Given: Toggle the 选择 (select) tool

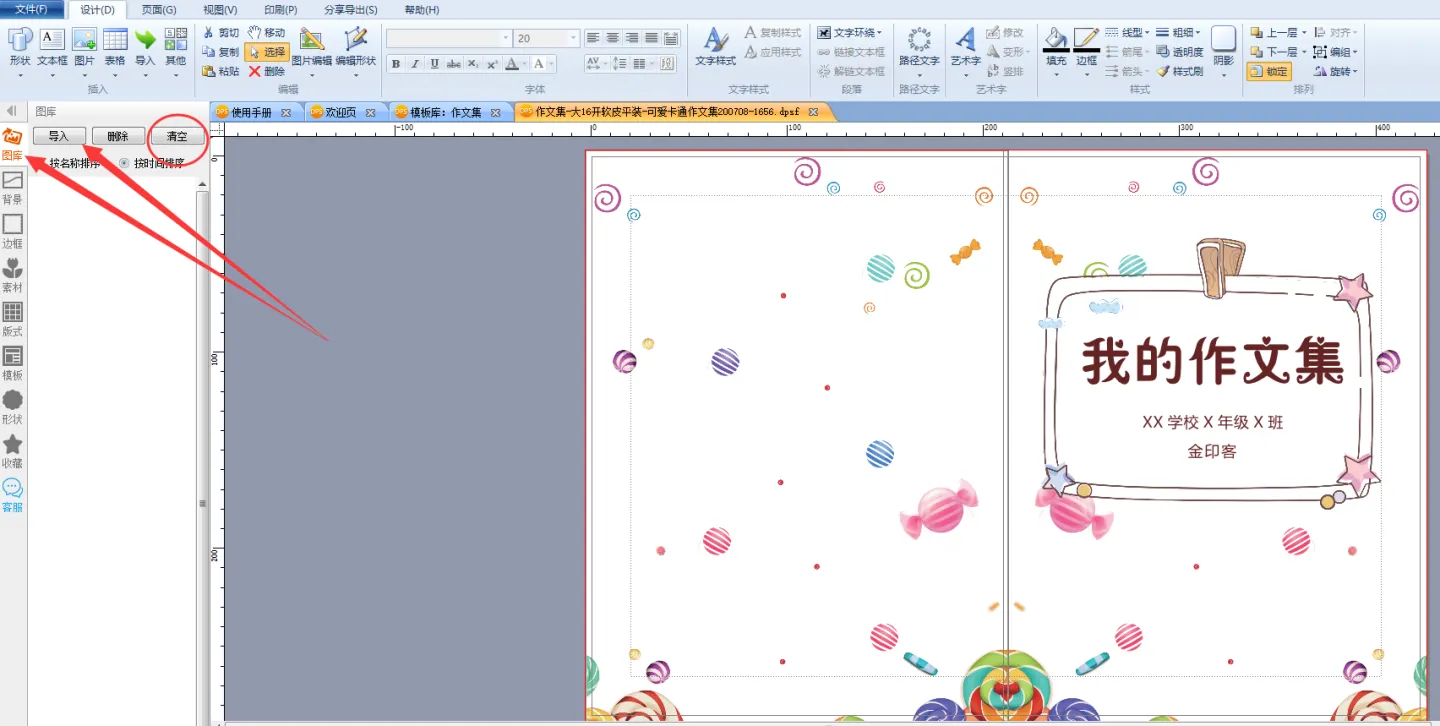Looking at the screenshot, I should [267, 52].
